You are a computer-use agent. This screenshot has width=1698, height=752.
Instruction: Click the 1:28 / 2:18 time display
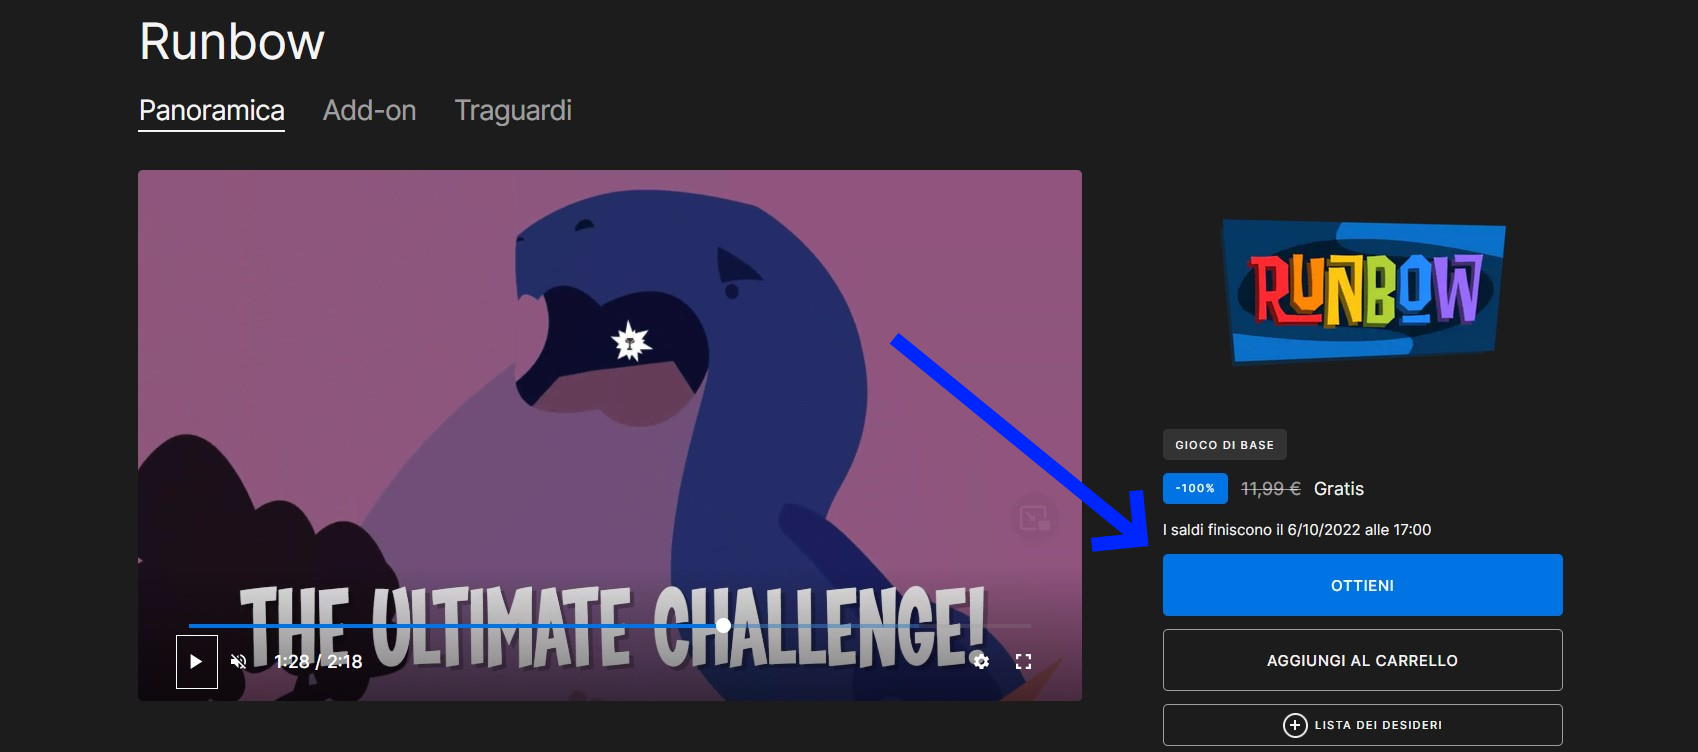click(x=318, y=662)
